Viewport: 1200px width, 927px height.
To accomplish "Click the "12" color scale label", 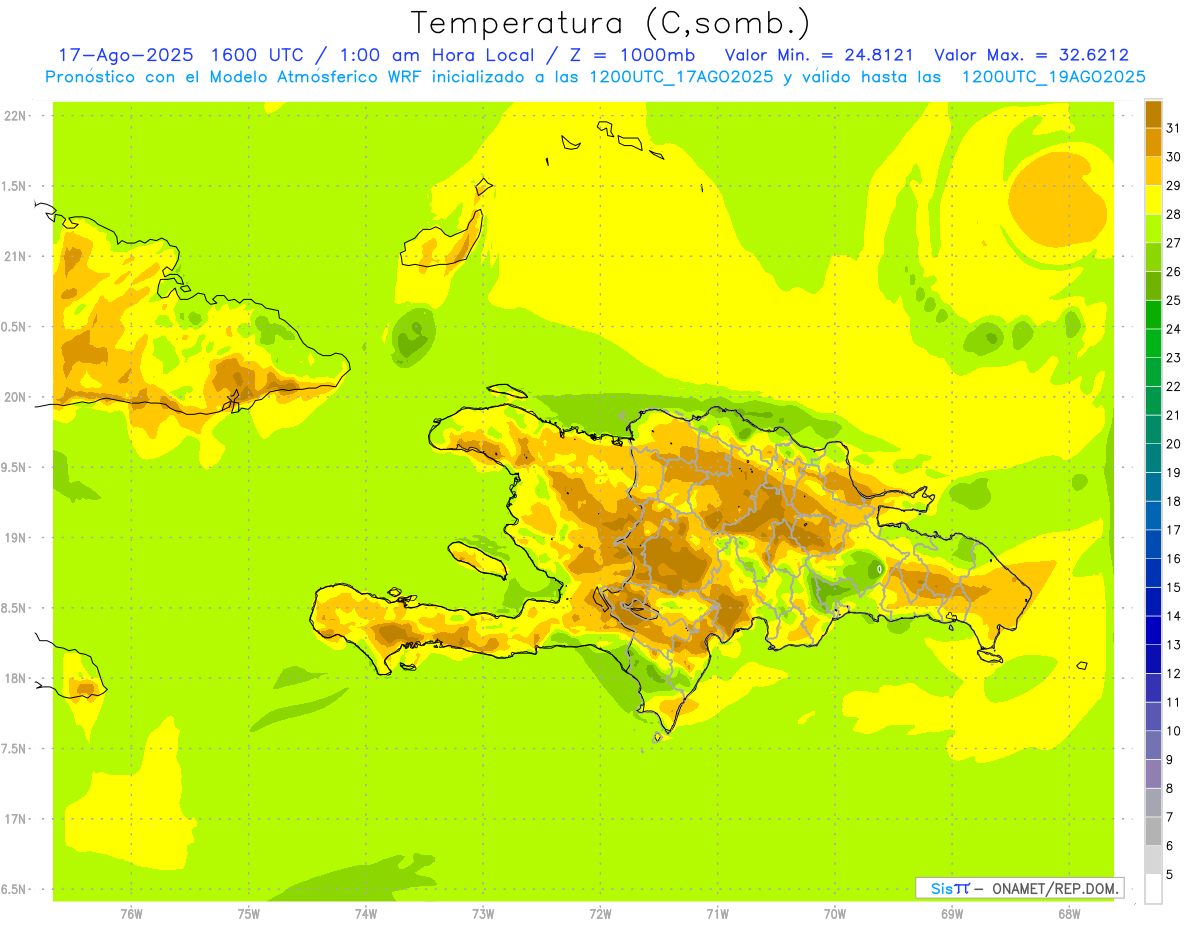I will (1174, 674).
